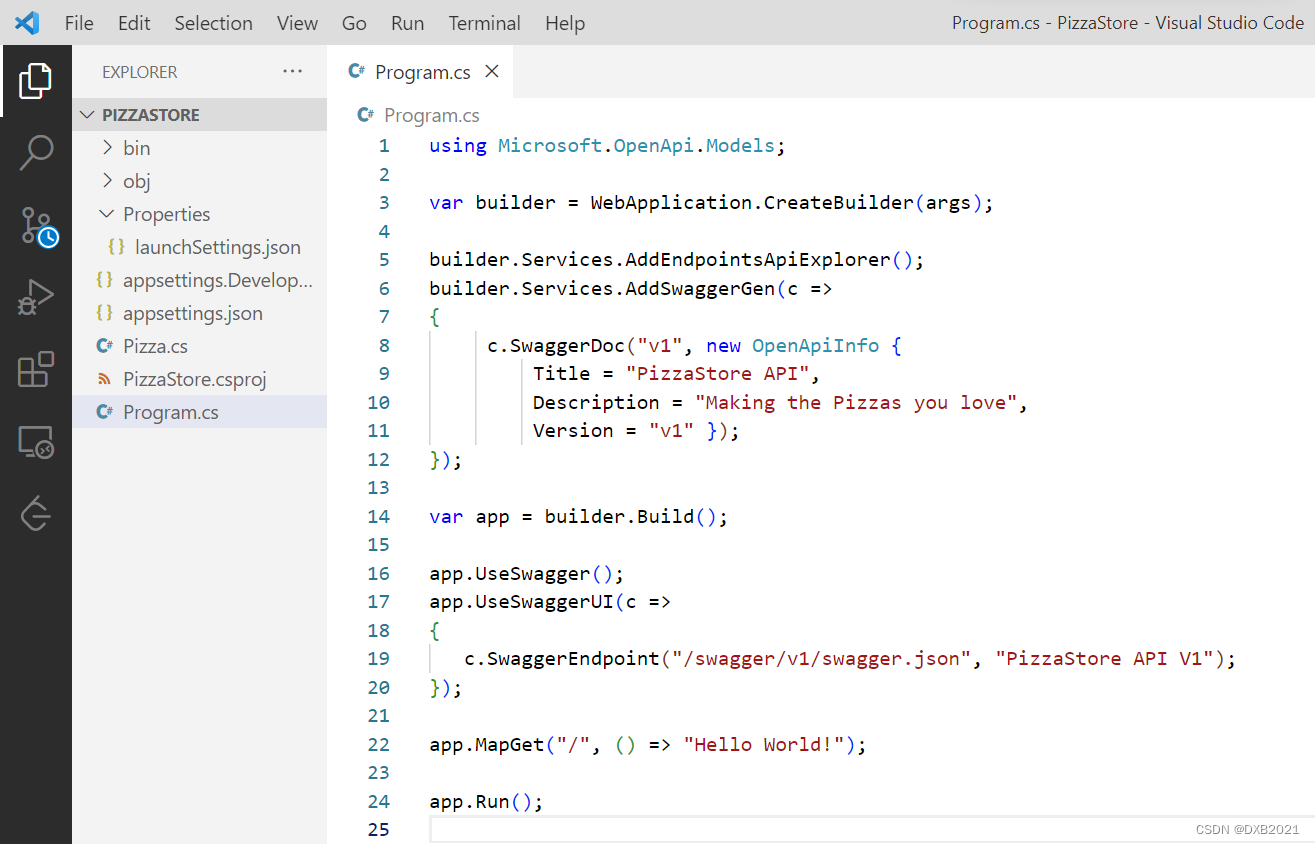Open PizzaStore.csproj file

point(194,379)
